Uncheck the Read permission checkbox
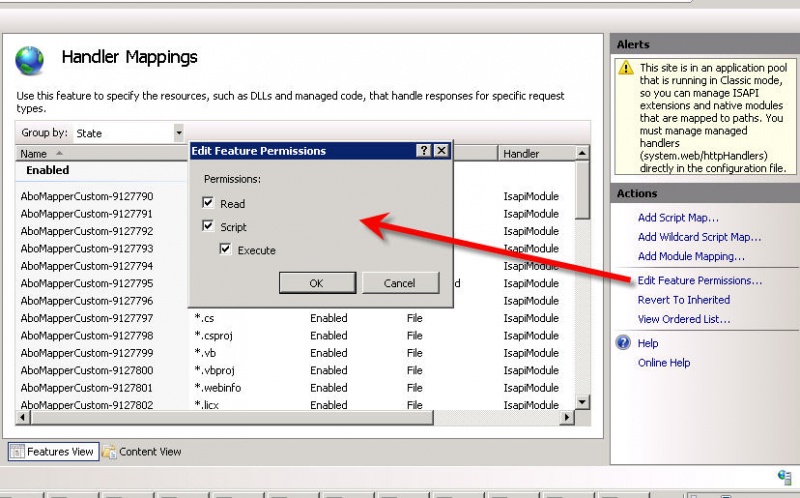This screenshot has width=800, height=498. tap(208, 203)
